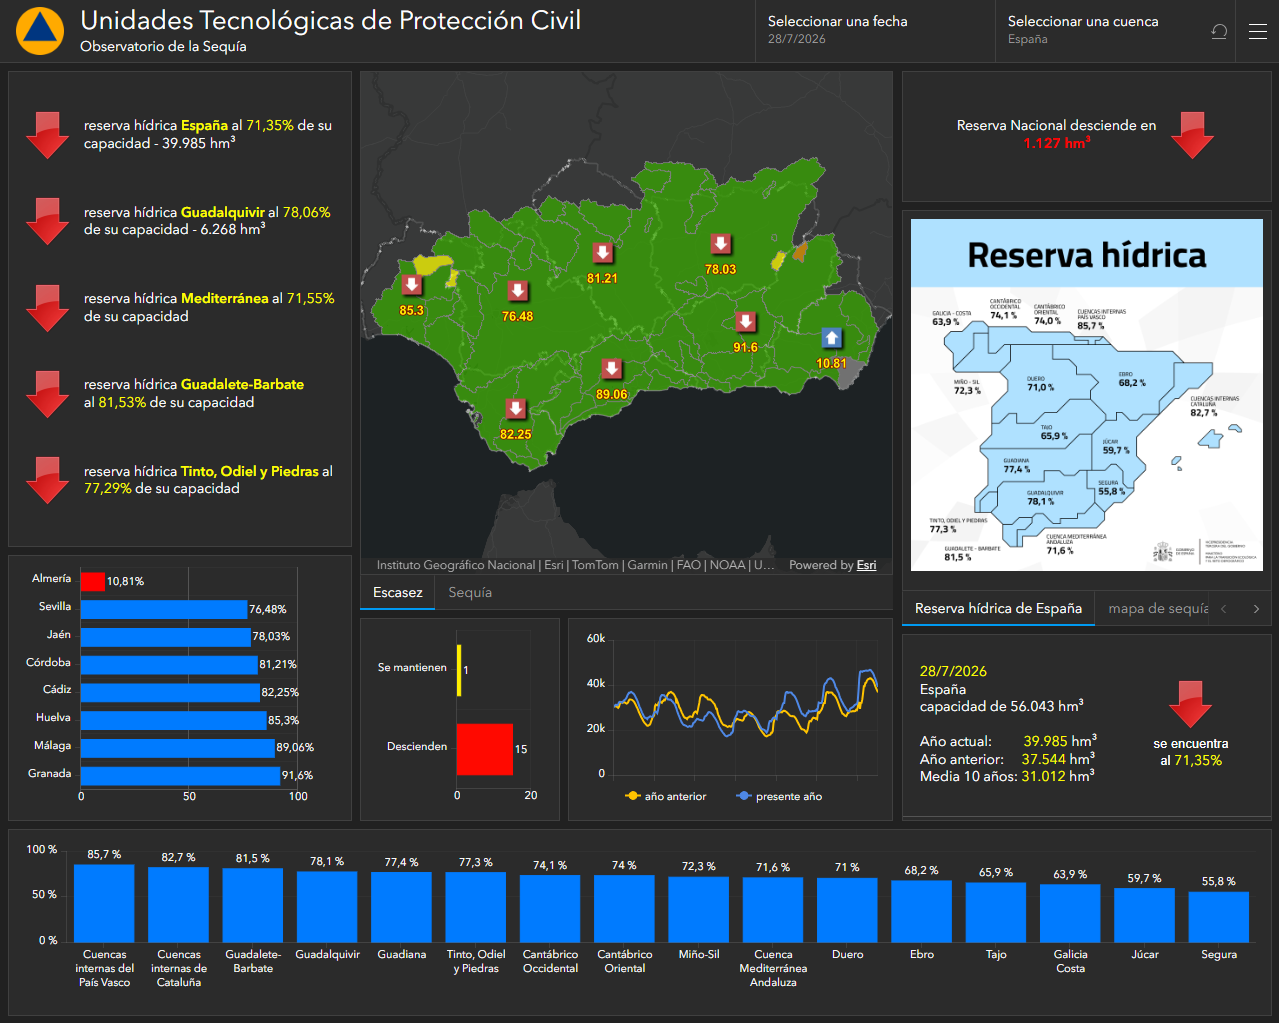Switch to the 'mapa de sequía' tab
This screenshot has width=1279, height=1023.
1158,609
